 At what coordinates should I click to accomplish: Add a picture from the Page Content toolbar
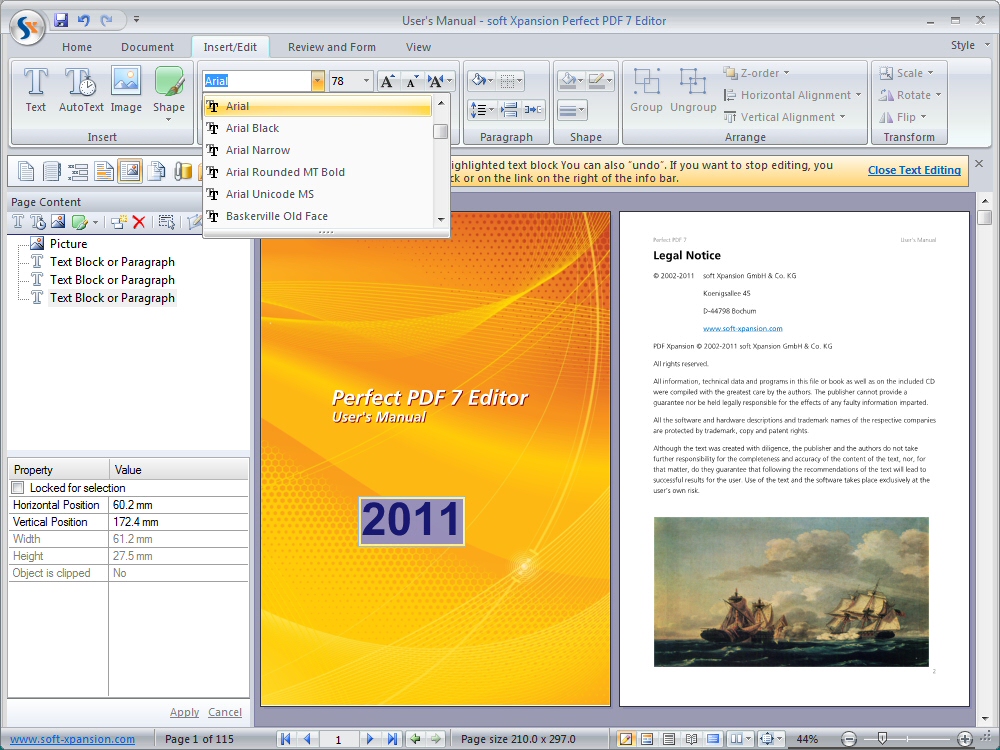57,222
